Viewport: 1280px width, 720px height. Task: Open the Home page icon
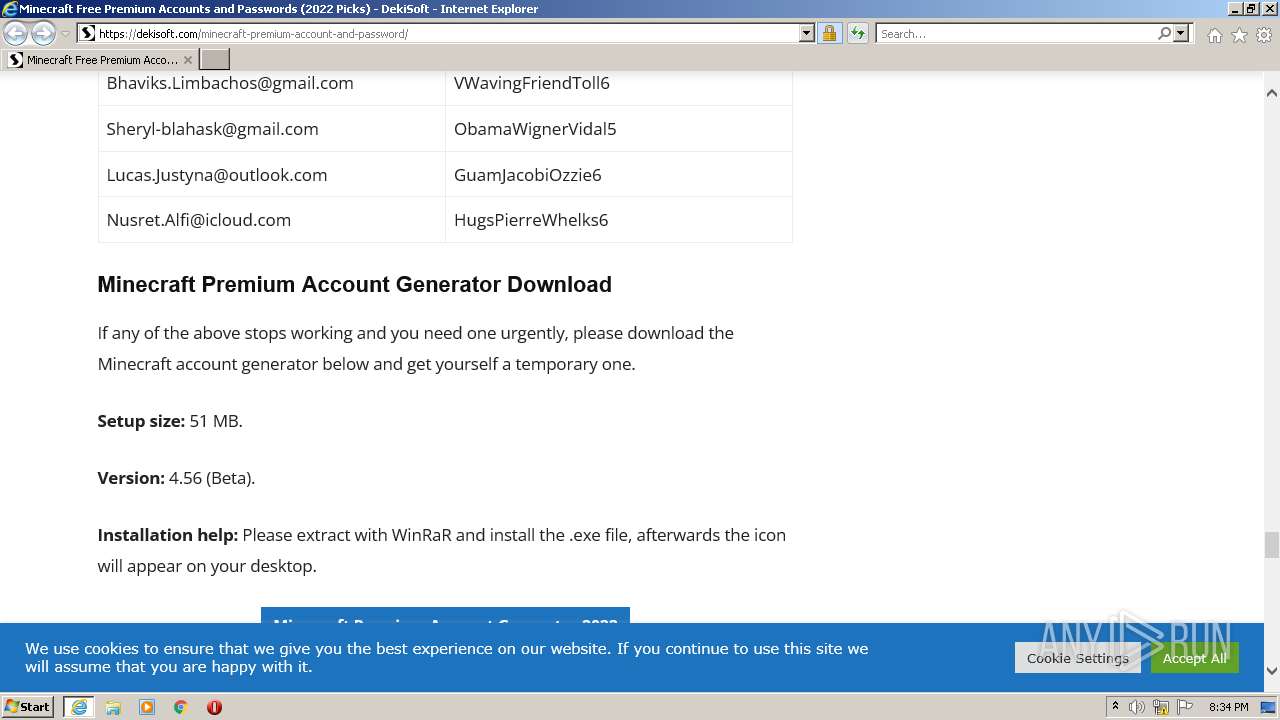1214,35
